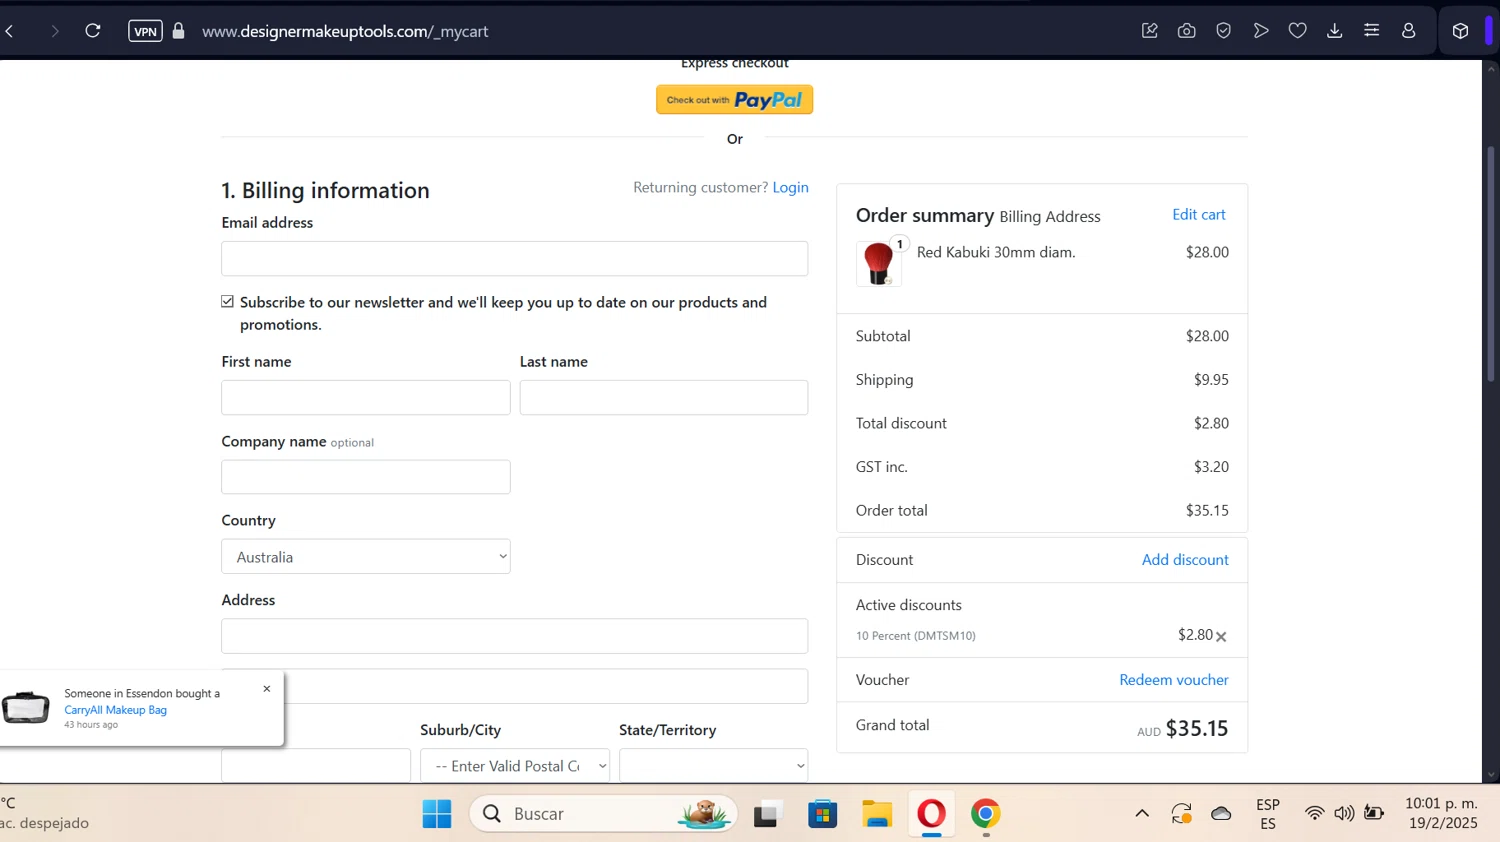Add page to bookmarks with heart icon

1298,31
